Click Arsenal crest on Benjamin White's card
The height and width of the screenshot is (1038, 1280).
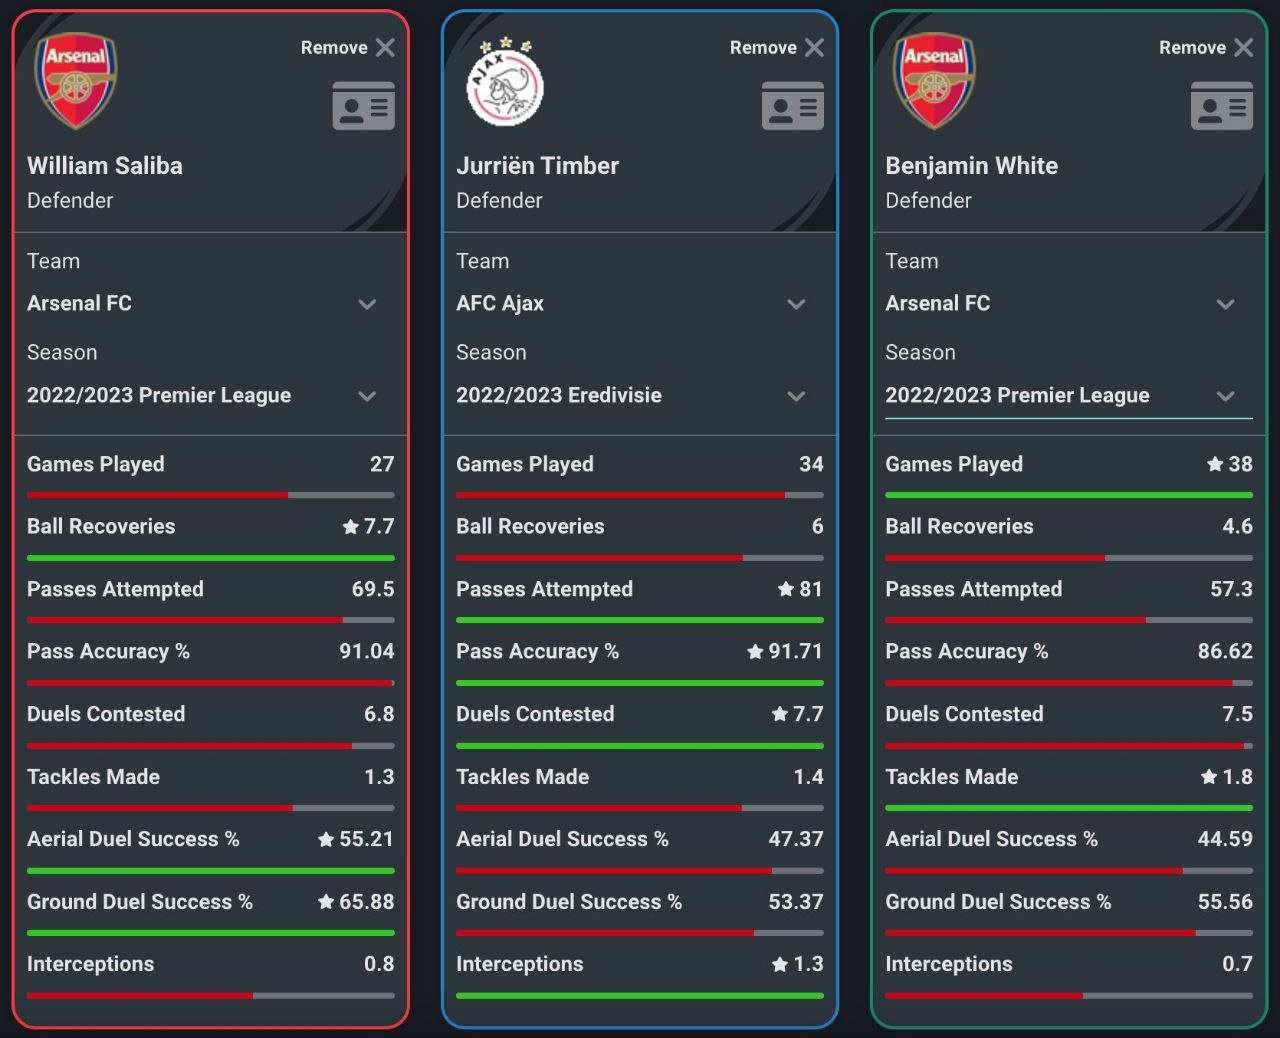tap(934, 80)
